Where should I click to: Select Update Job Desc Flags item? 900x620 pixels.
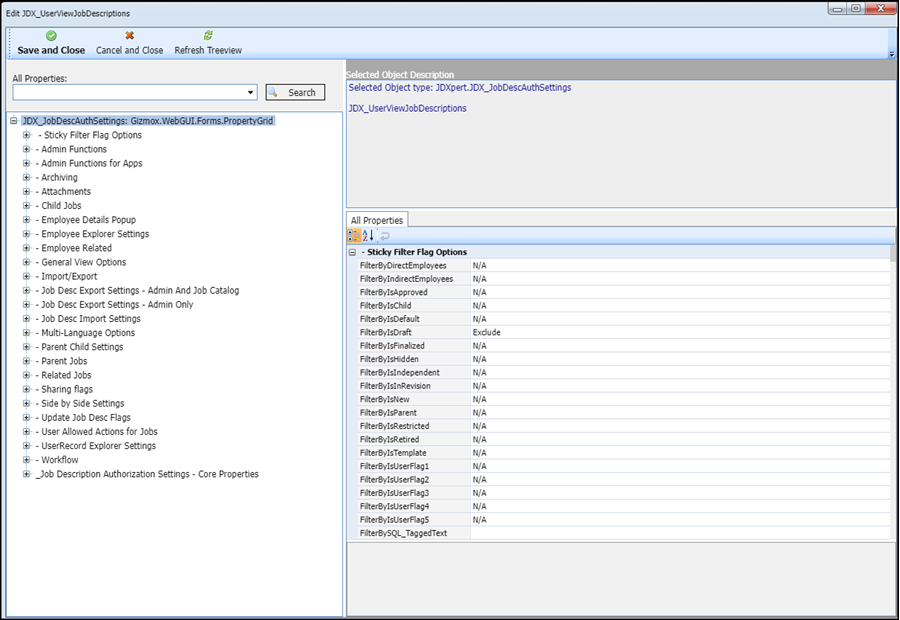[x=83, y=417]
